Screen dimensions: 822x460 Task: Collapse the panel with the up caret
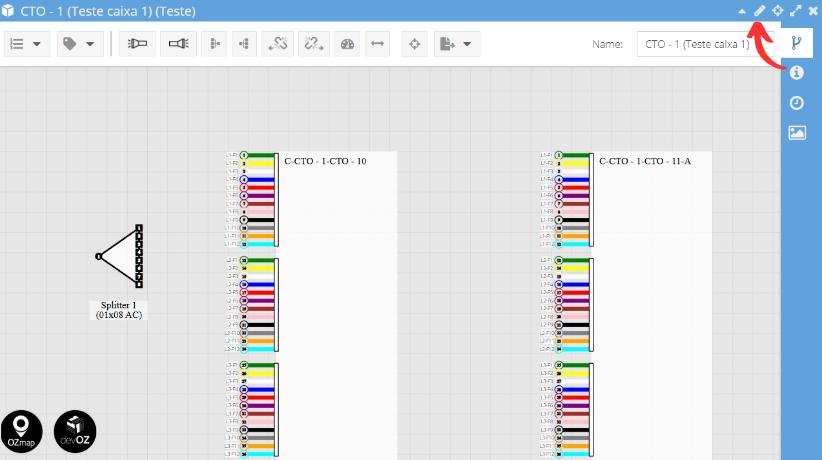point(742,10)
